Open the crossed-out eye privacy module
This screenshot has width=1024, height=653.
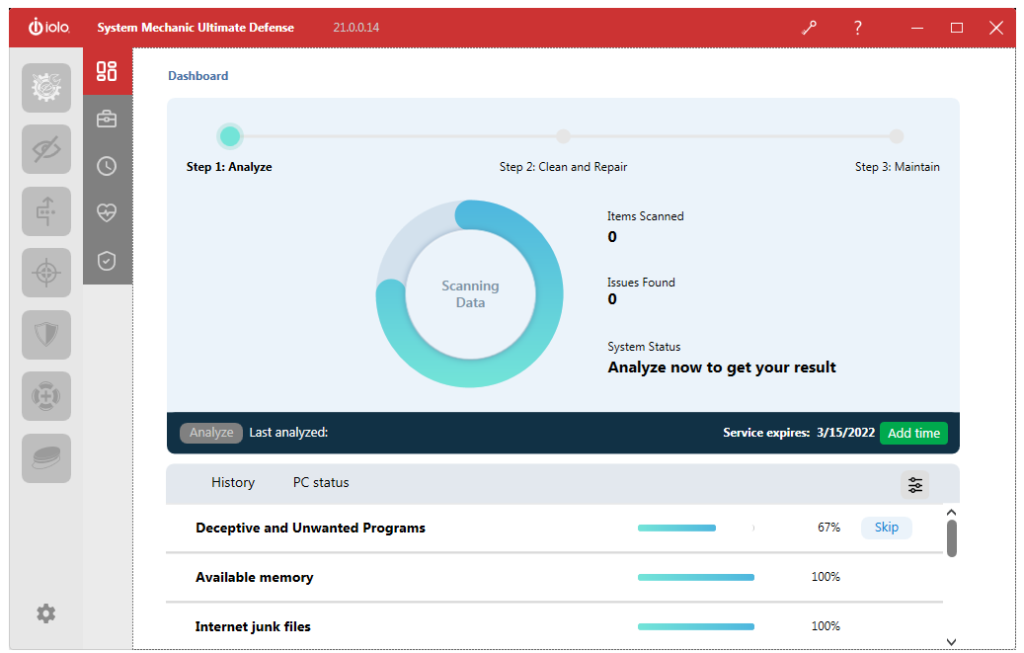coord(47,150)
